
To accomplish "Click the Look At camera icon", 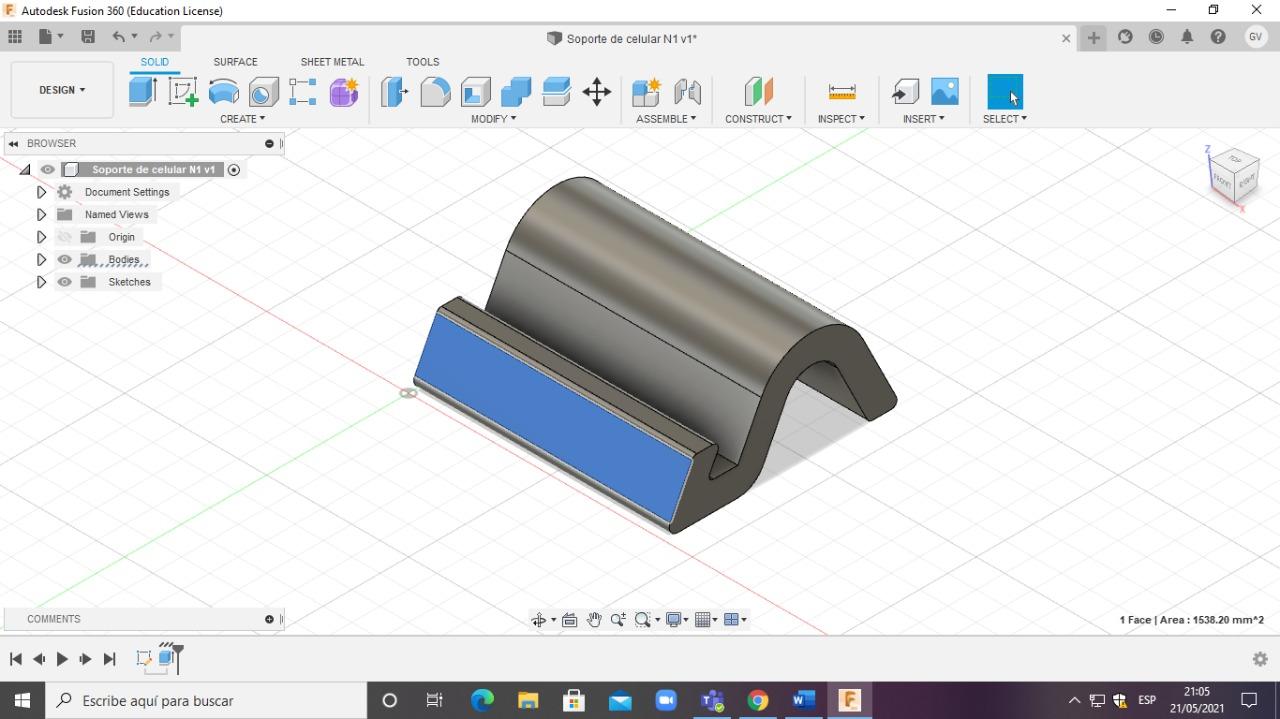I will pos(570,620).
